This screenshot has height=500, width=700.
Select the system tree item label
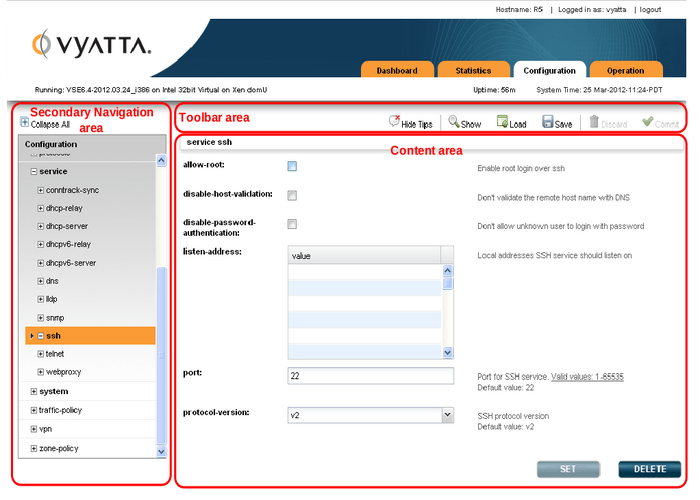(54, 392)
